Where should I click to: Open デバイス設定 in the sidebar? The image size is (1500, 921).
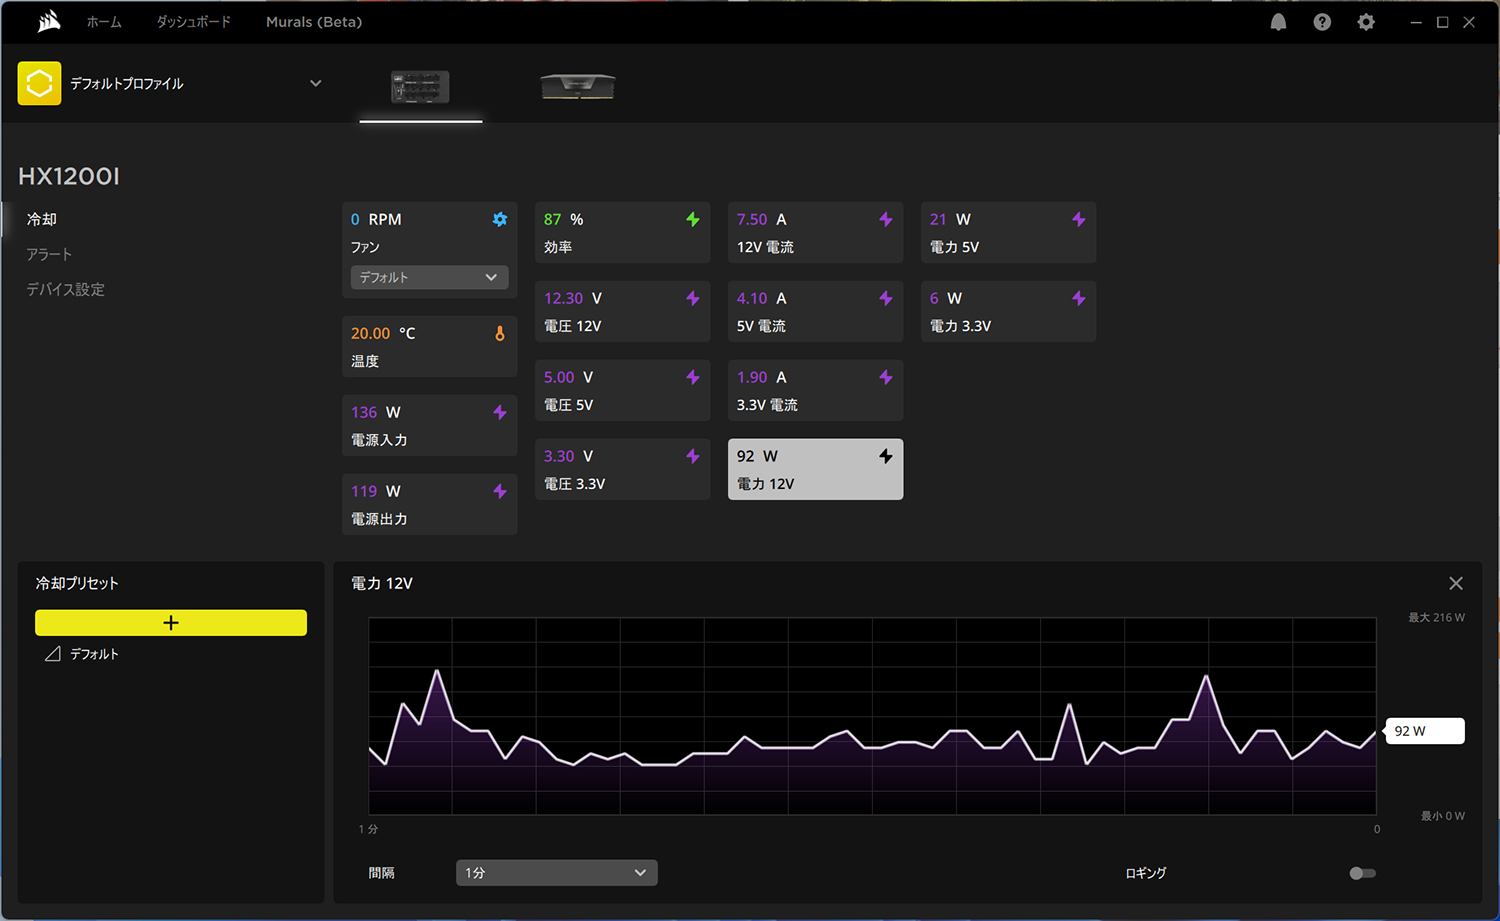65,289
